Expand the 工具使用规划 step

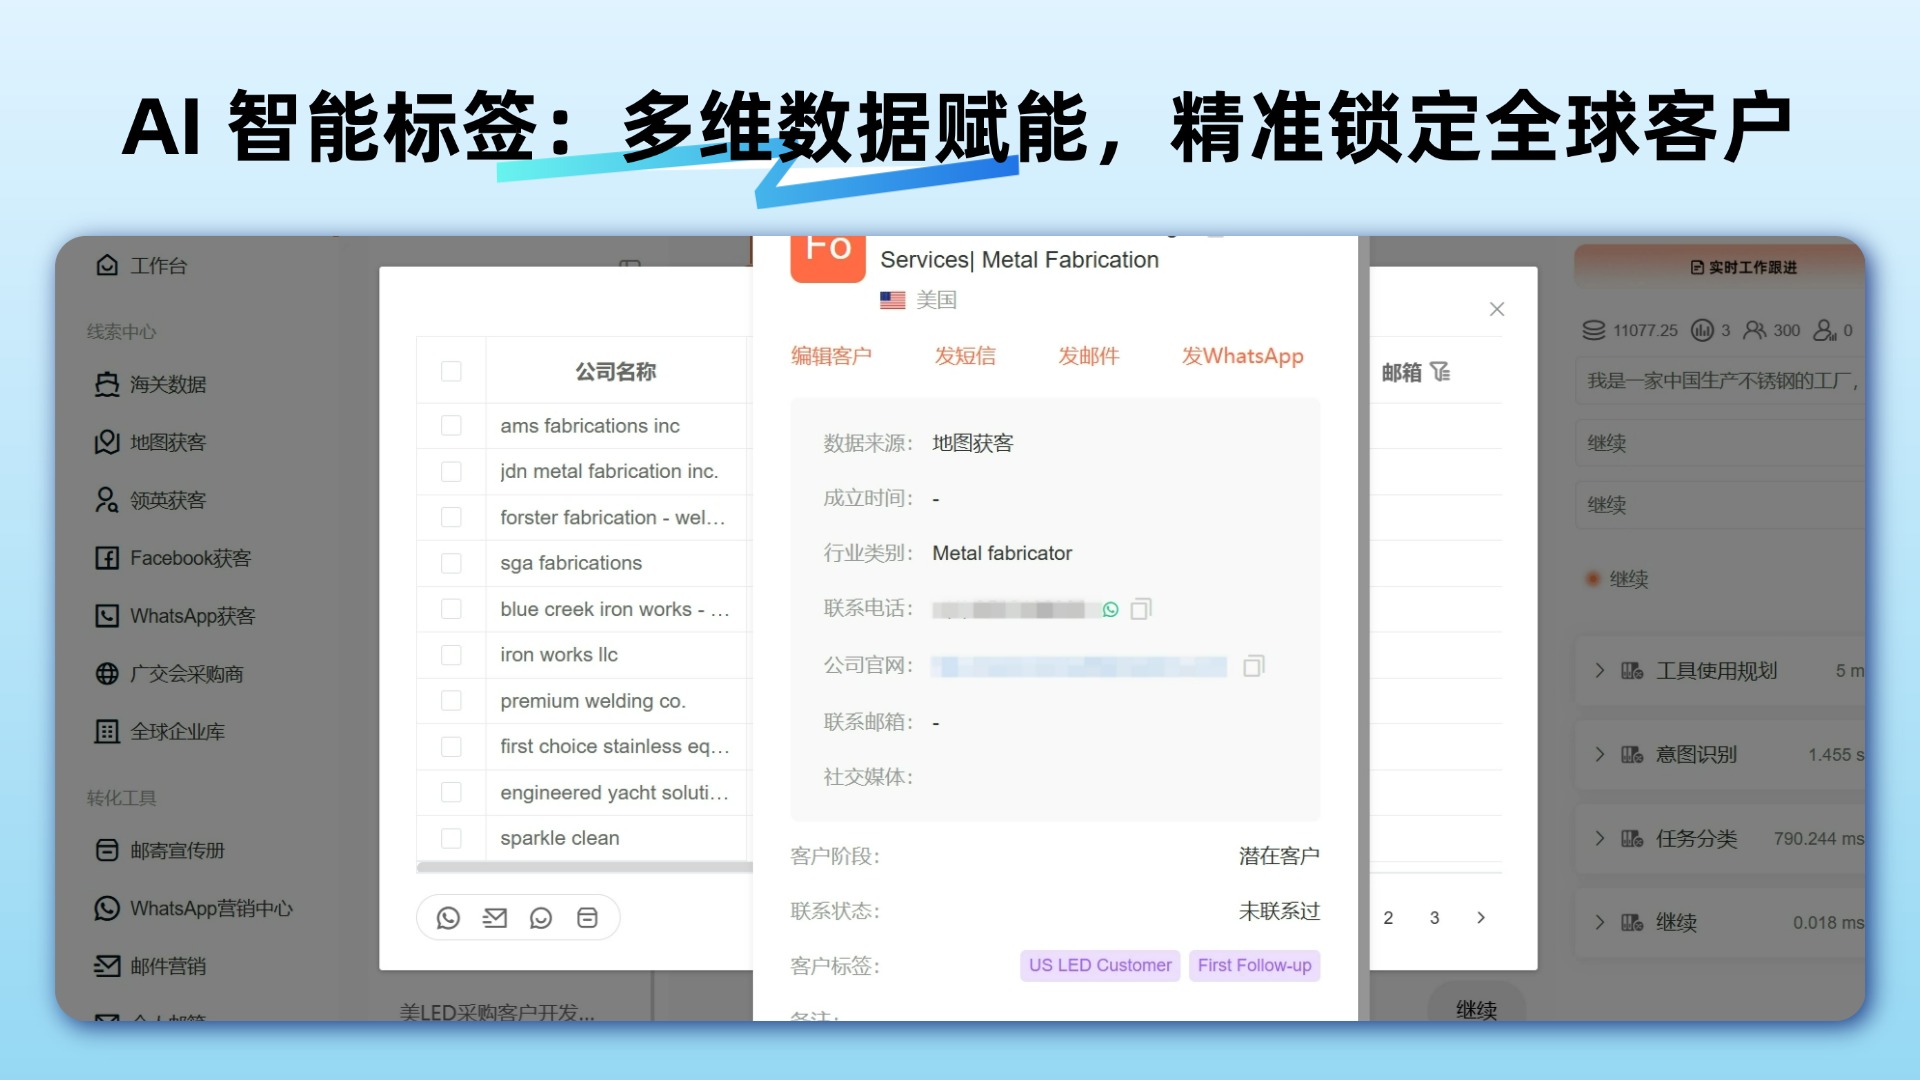(x=1600, y=671)
